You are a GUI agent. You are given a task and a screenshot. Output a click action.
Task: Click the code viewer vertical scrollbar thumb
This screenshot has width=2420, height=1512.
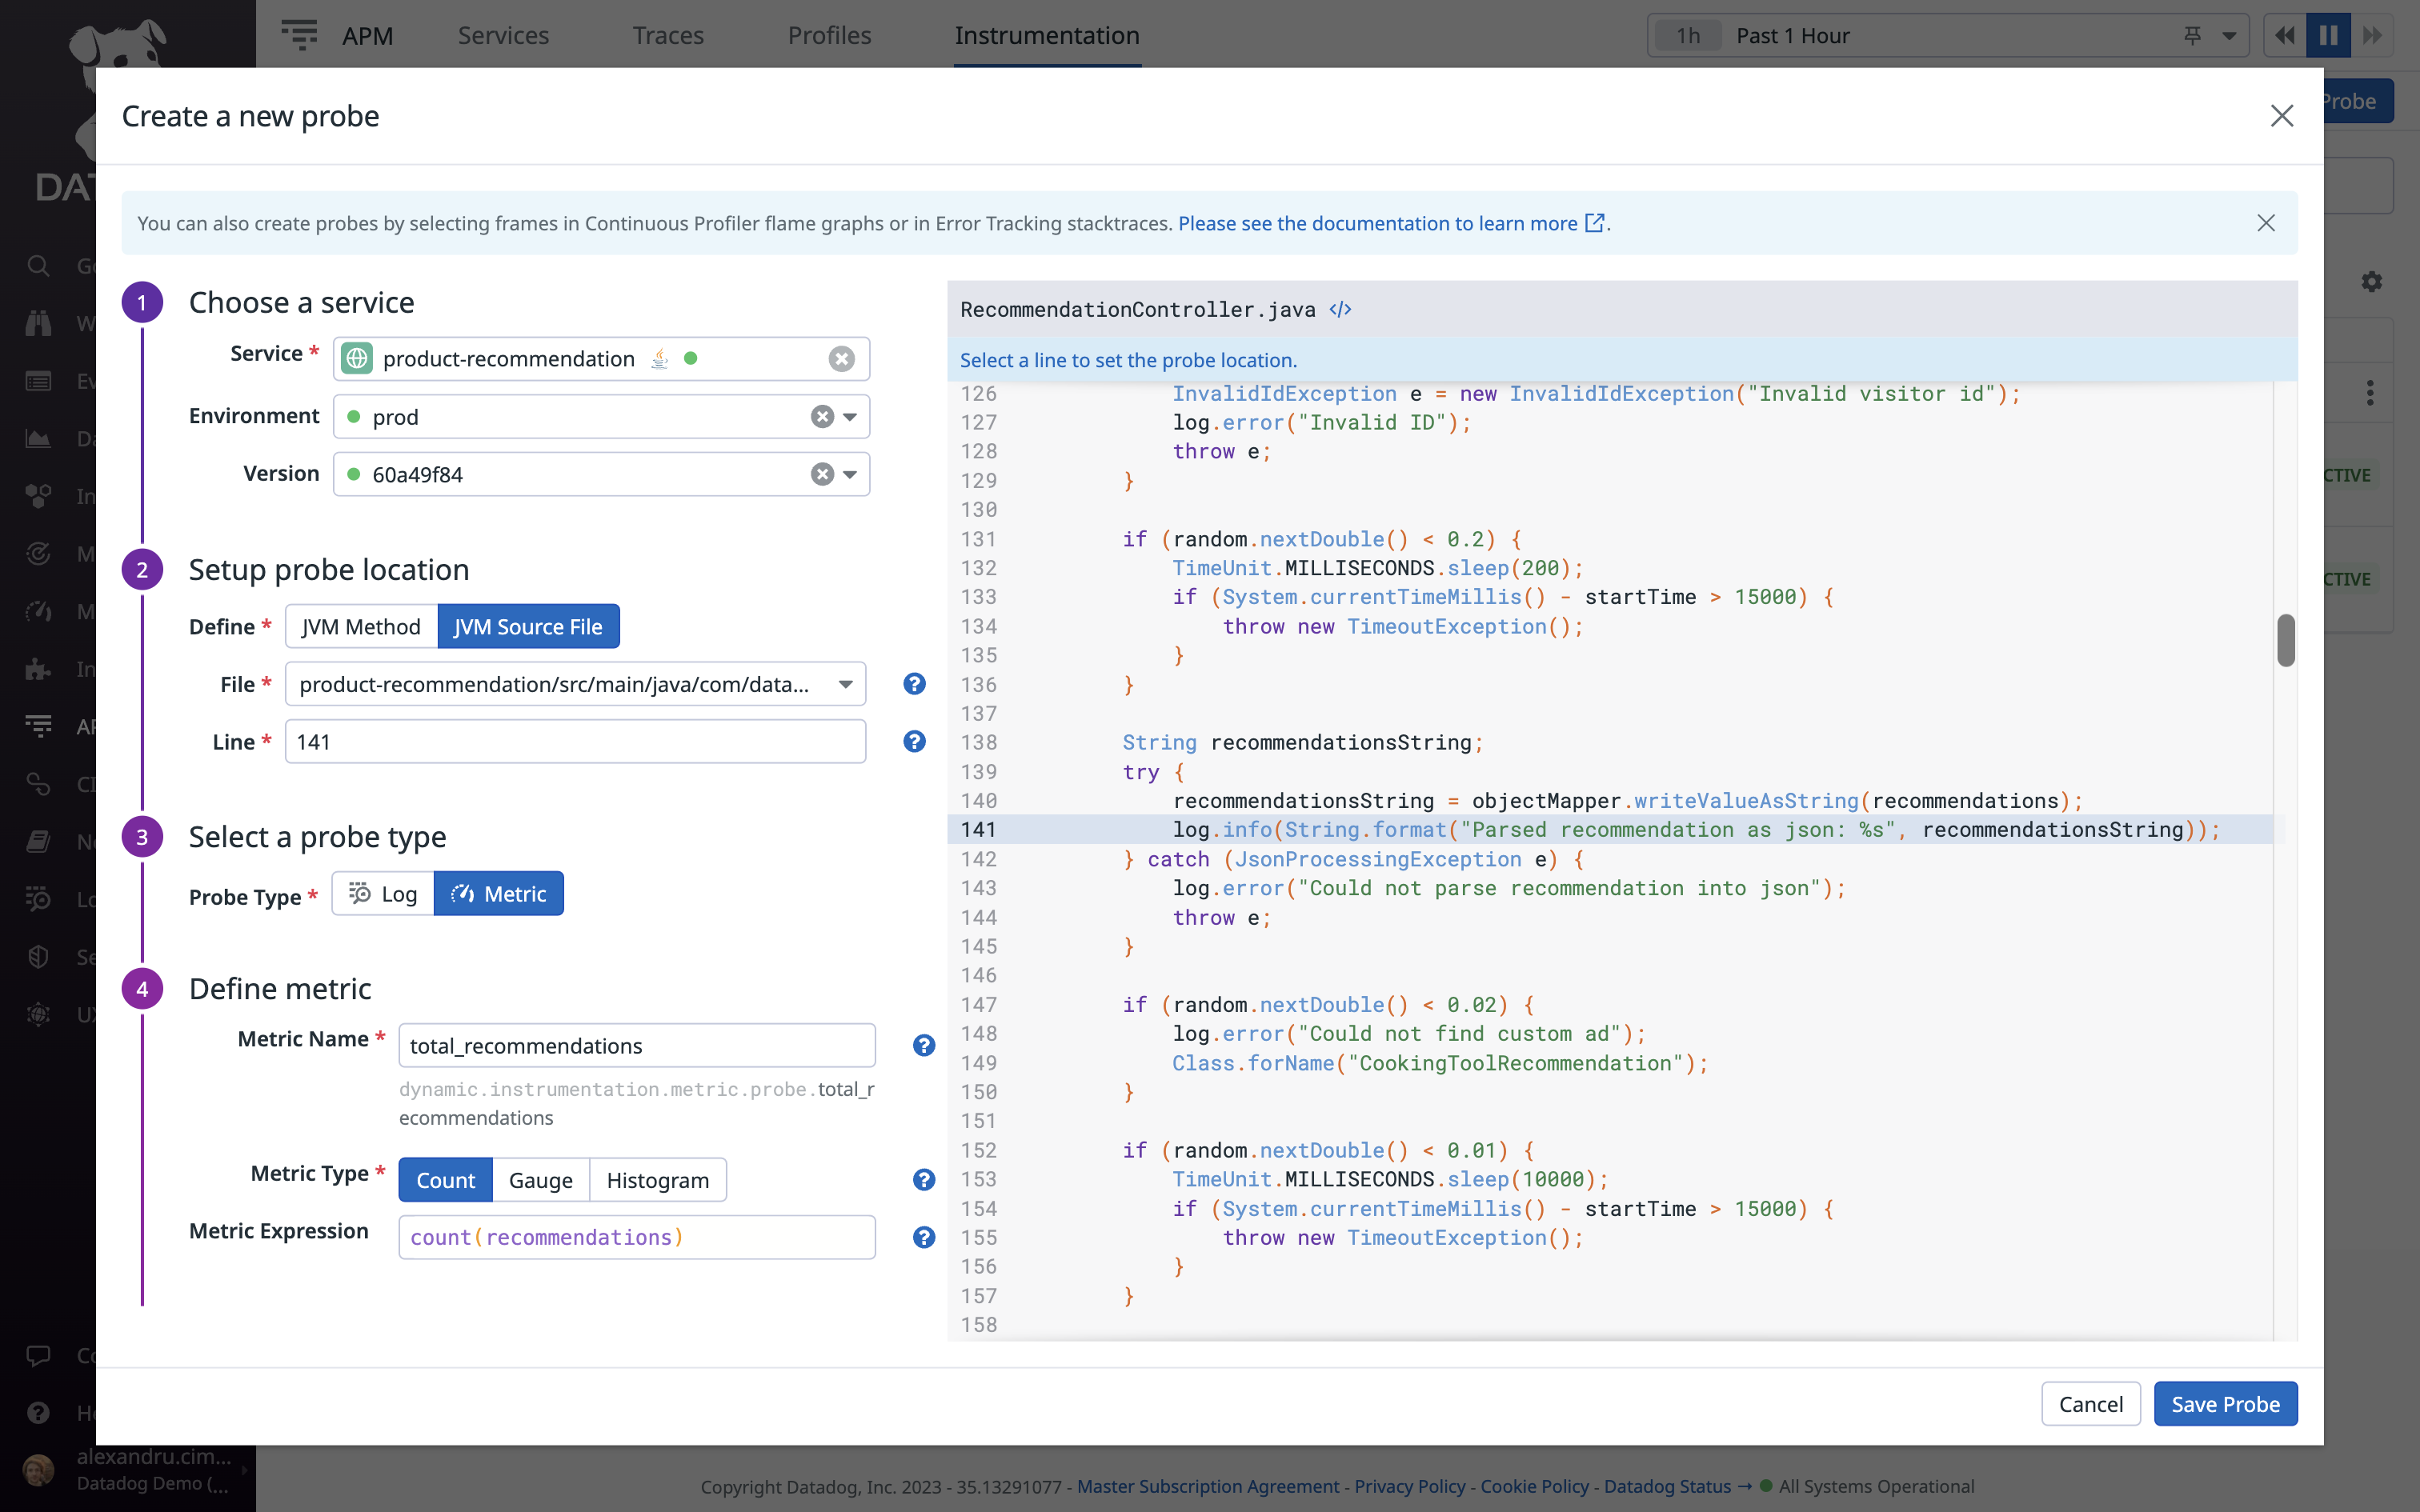[2285, 640]
